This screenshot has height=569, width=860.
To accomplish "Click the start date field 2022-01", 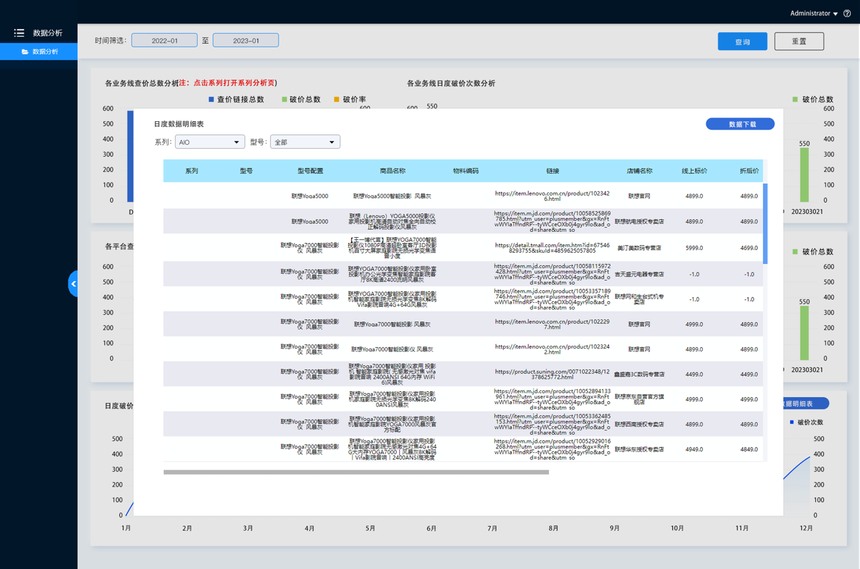I will click(x=165, y=41).
